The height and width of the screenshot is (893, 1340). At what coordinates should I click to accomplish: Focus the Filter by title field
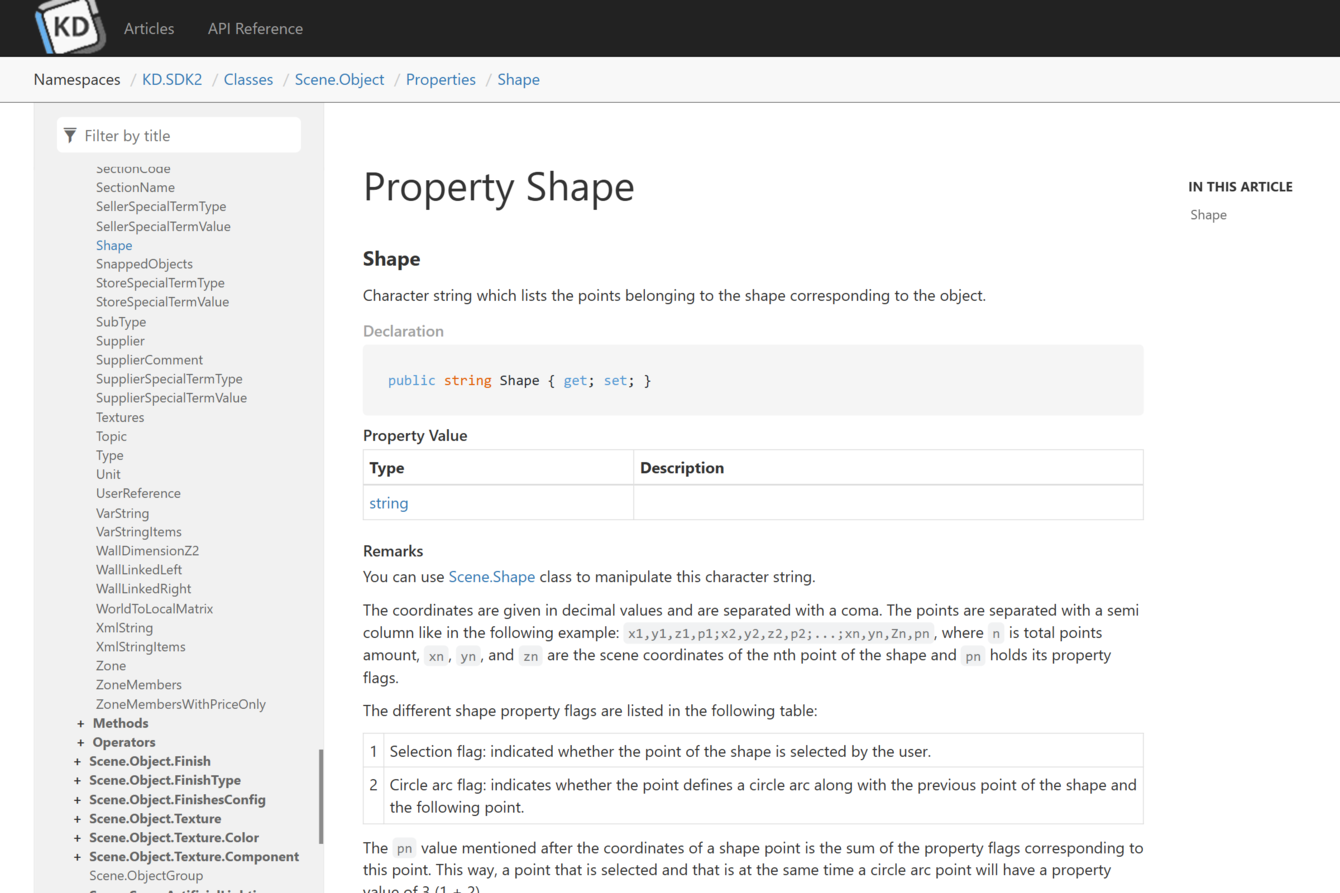[179, 135]
